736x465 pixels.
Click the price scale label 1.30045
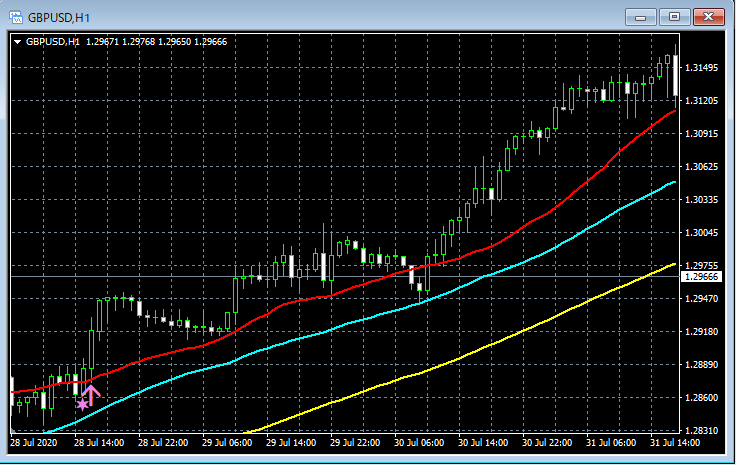point(701,233)
